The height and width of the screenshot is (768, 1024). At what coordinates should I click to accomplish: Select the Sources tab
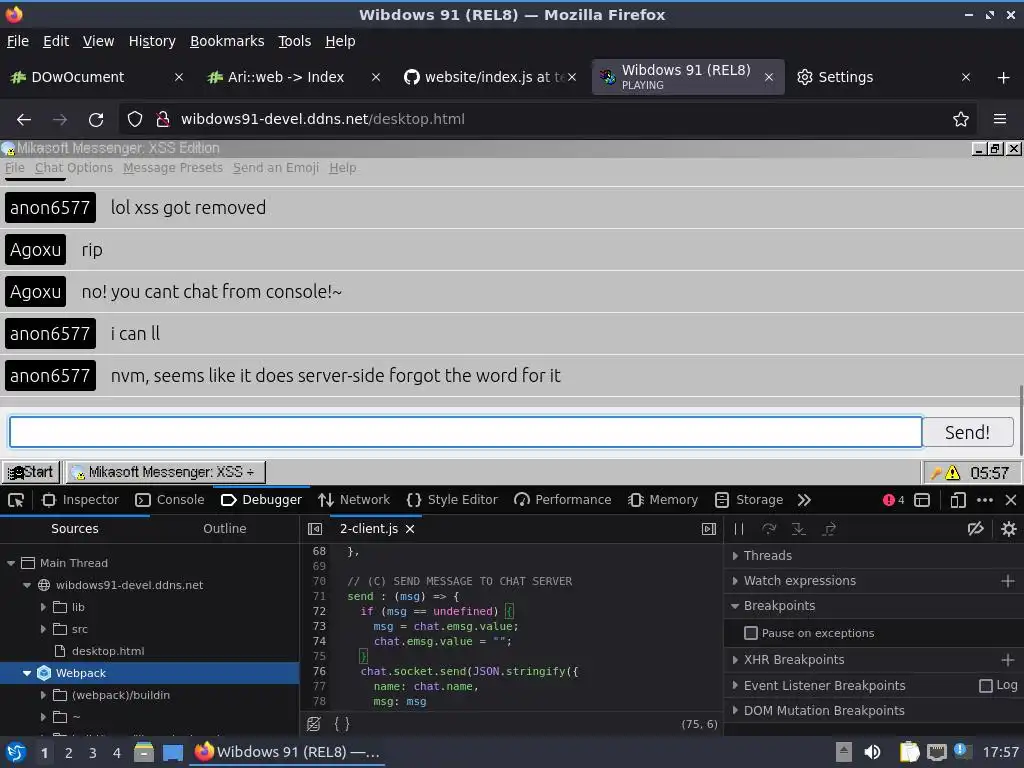click(x=74, y=528)
